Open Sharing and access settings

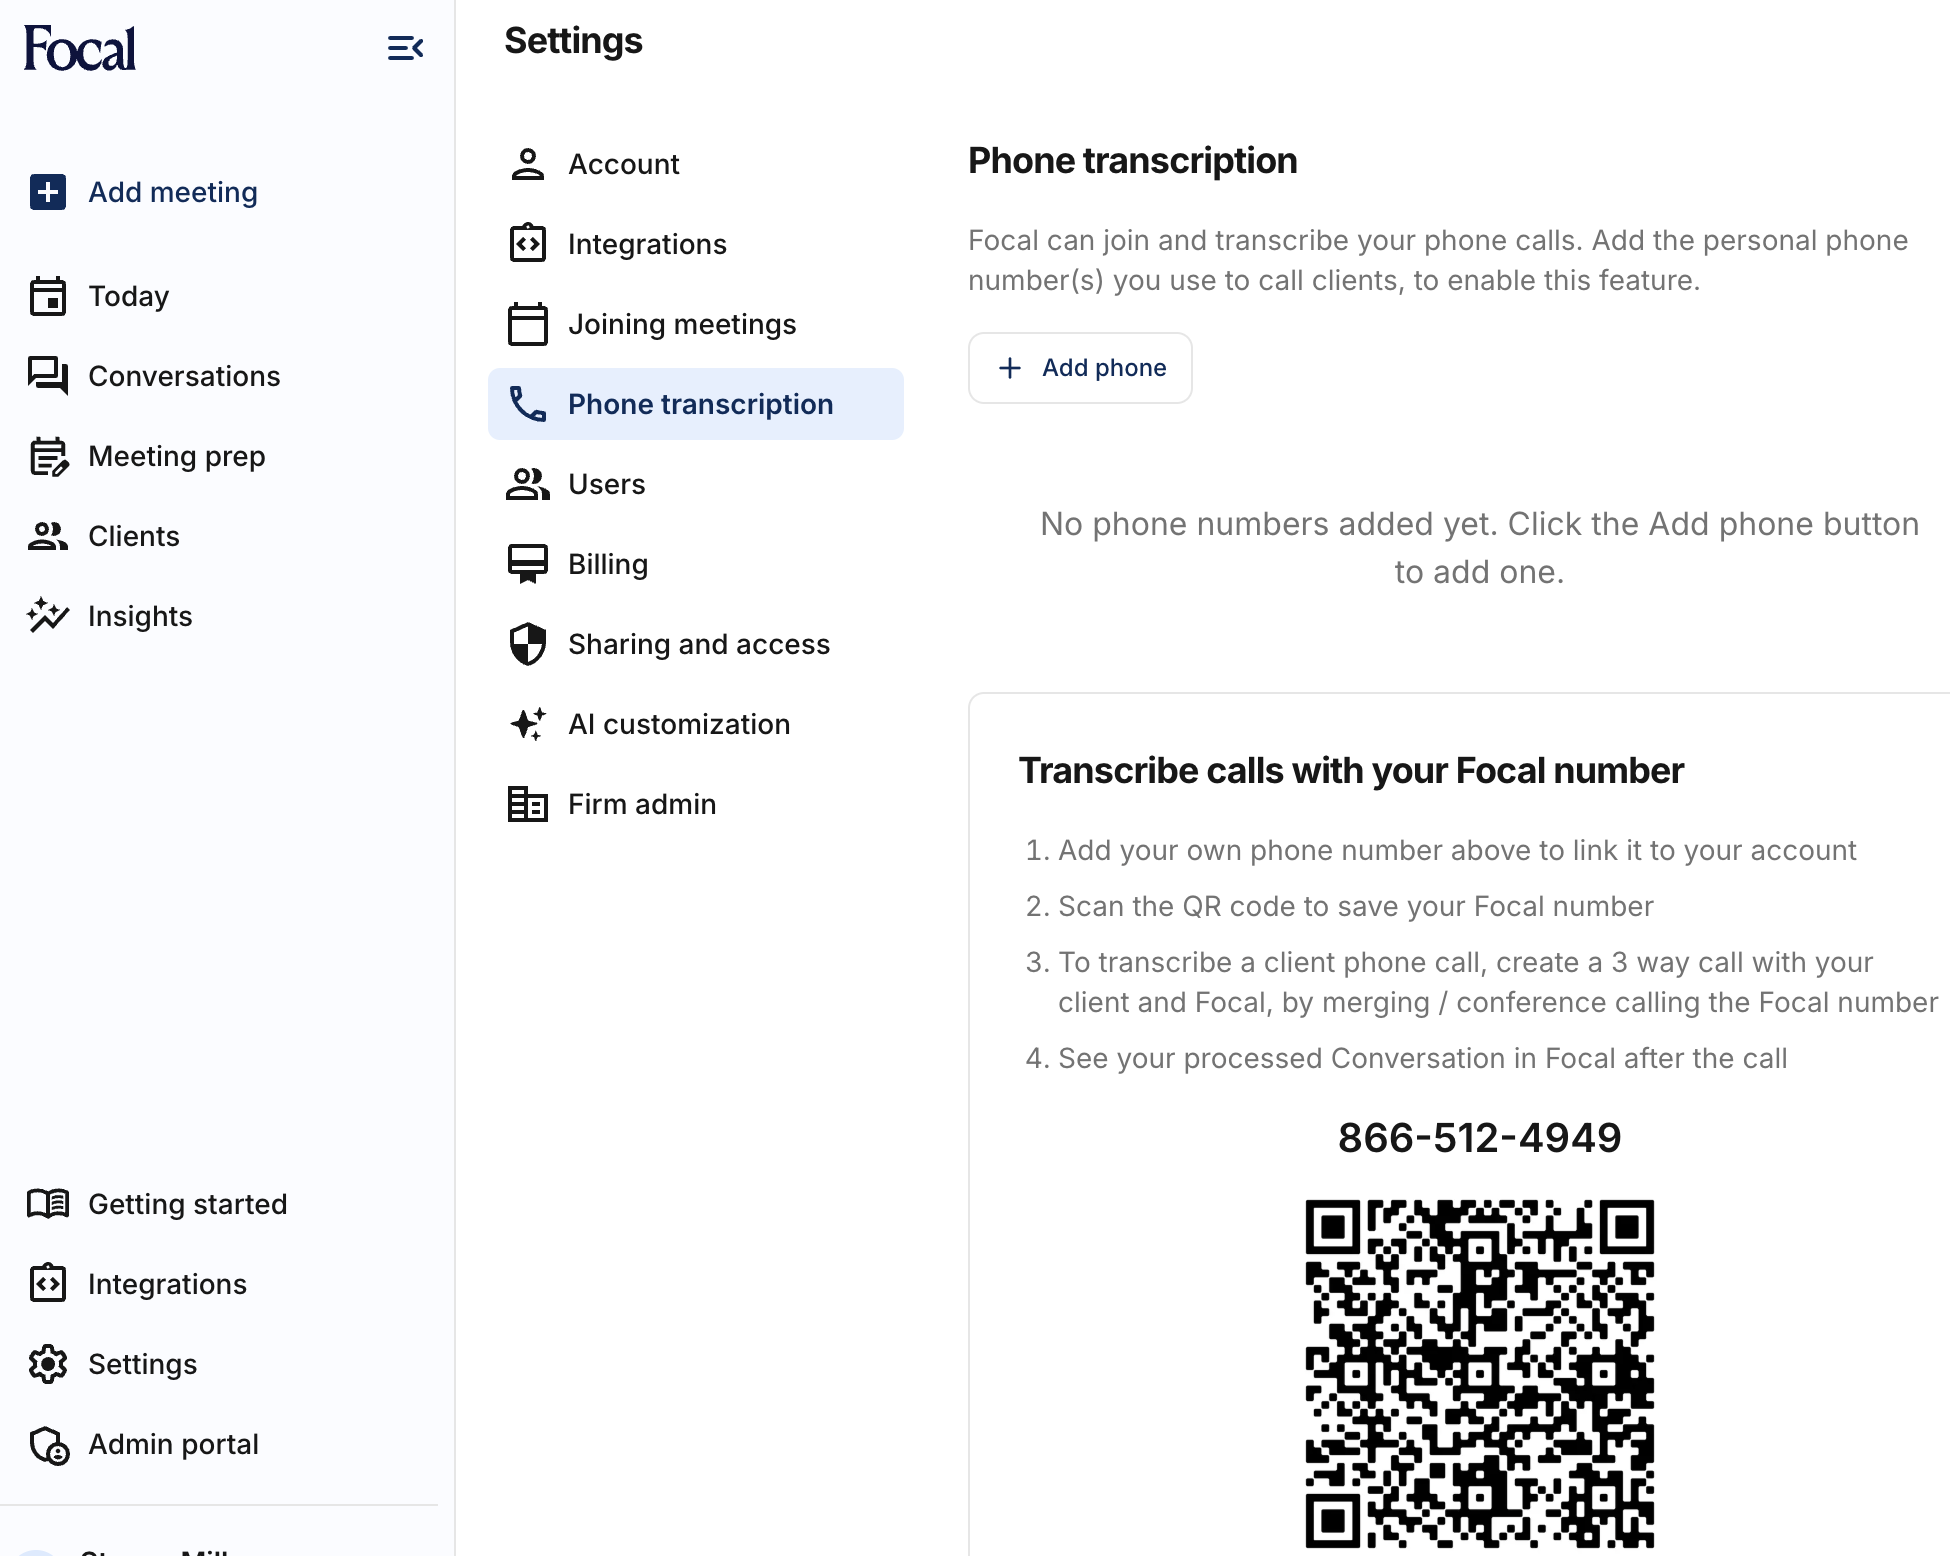(x=698, y=644)
